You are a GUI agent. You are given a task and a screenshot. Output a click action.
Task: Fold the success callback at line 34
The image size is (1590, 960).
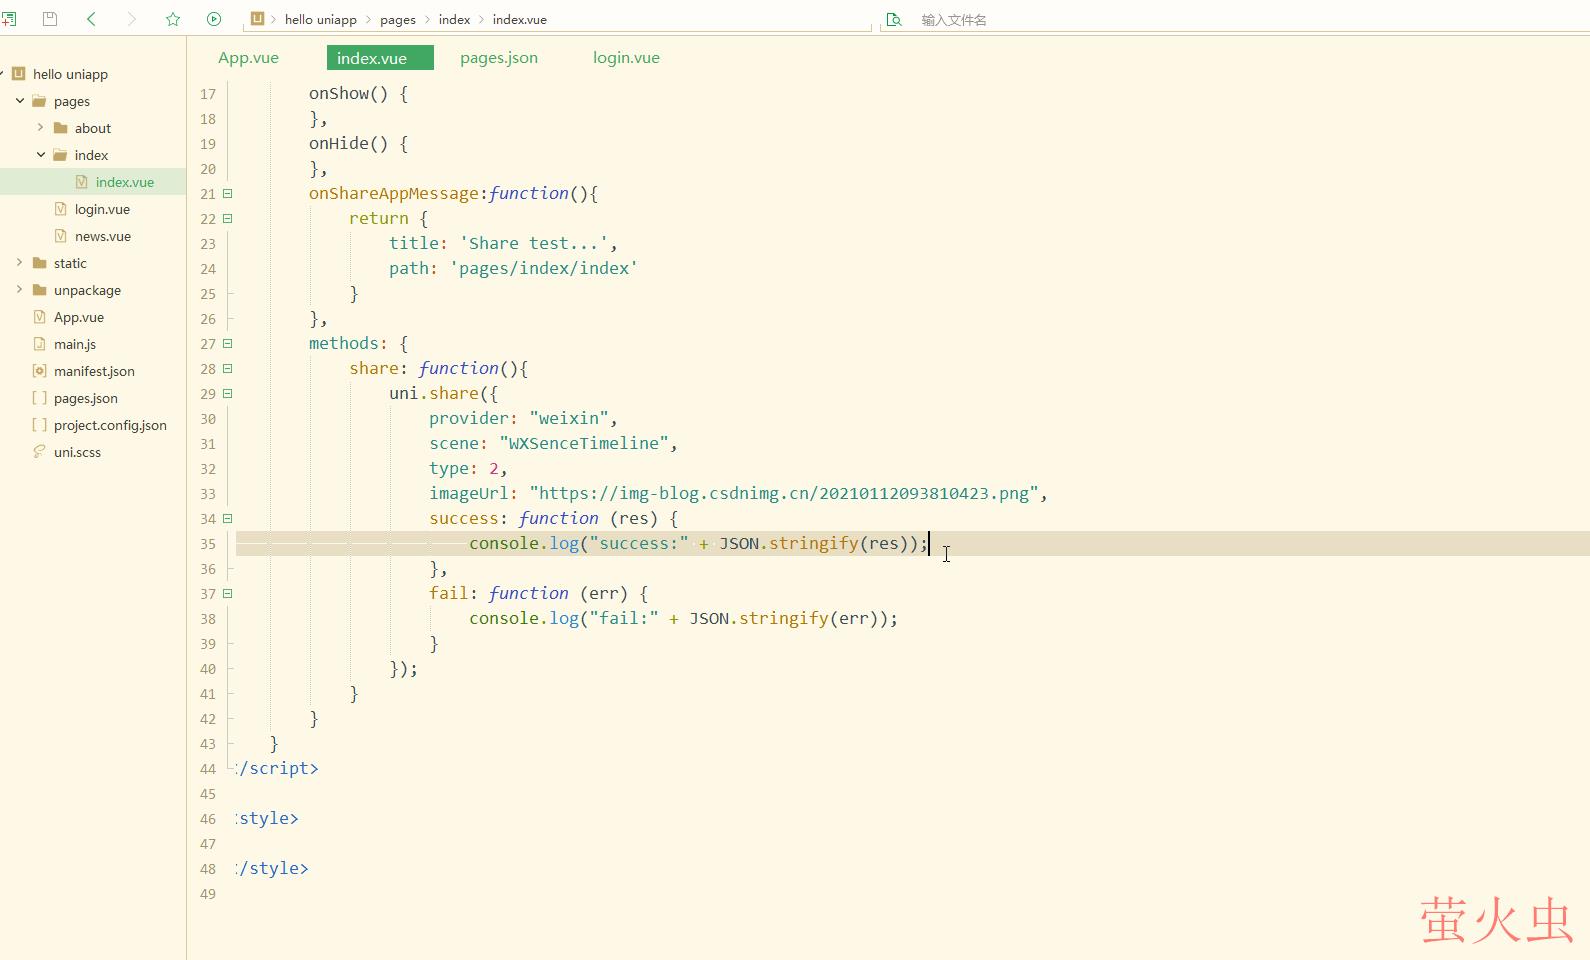point(228,518)
